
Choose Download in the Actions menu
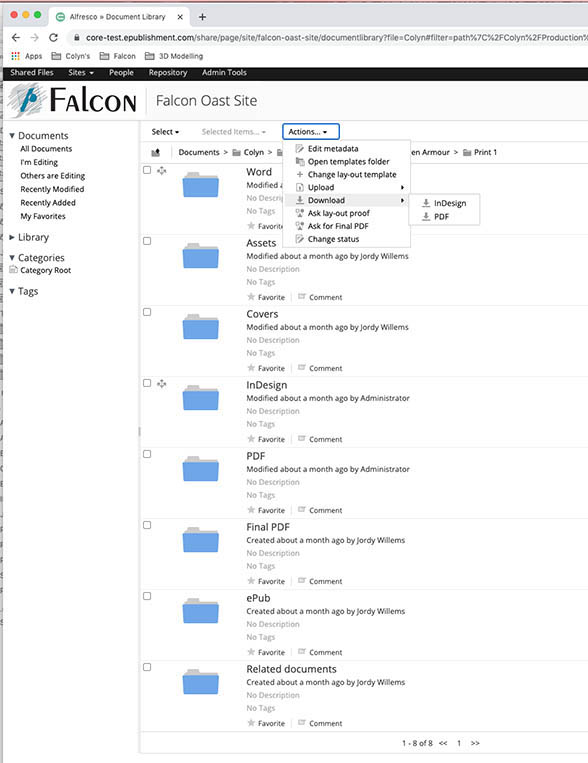pyautogui.click(x=349, y=200)
